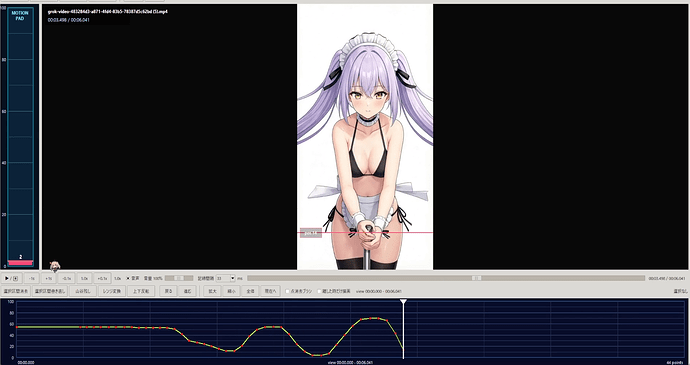Click the 進む (redo) button
Image resolution: width=690 pixels, height=365 pixels.
pos(187,291)
